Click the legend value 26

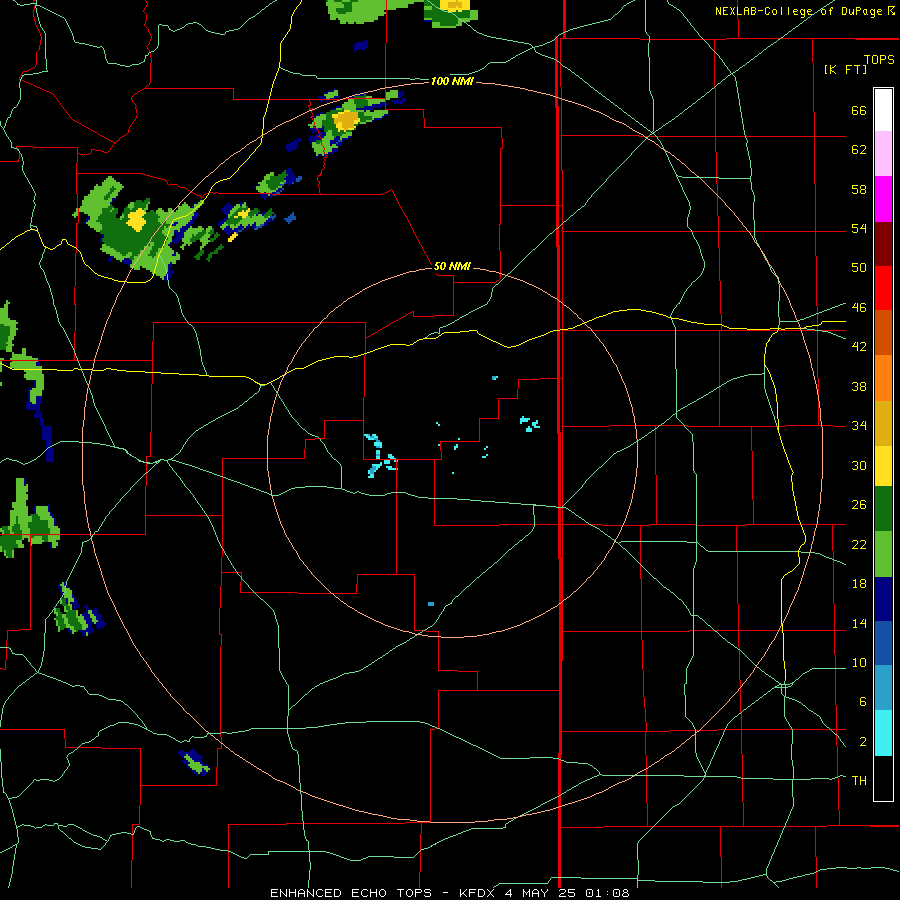859,505
